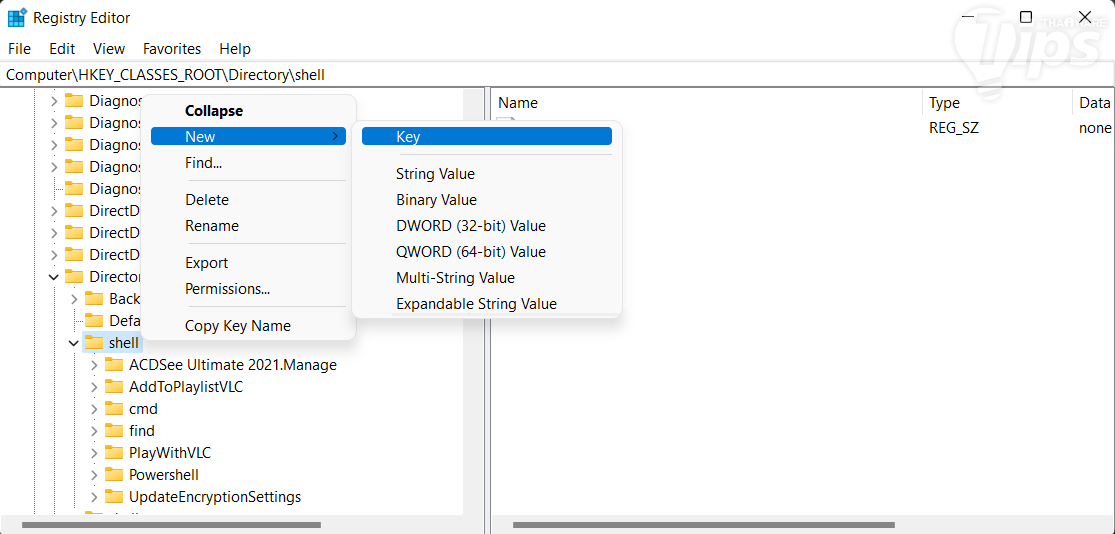
Task: Click the tree pane horizontal scrollbar
Action: coord(170,525)
